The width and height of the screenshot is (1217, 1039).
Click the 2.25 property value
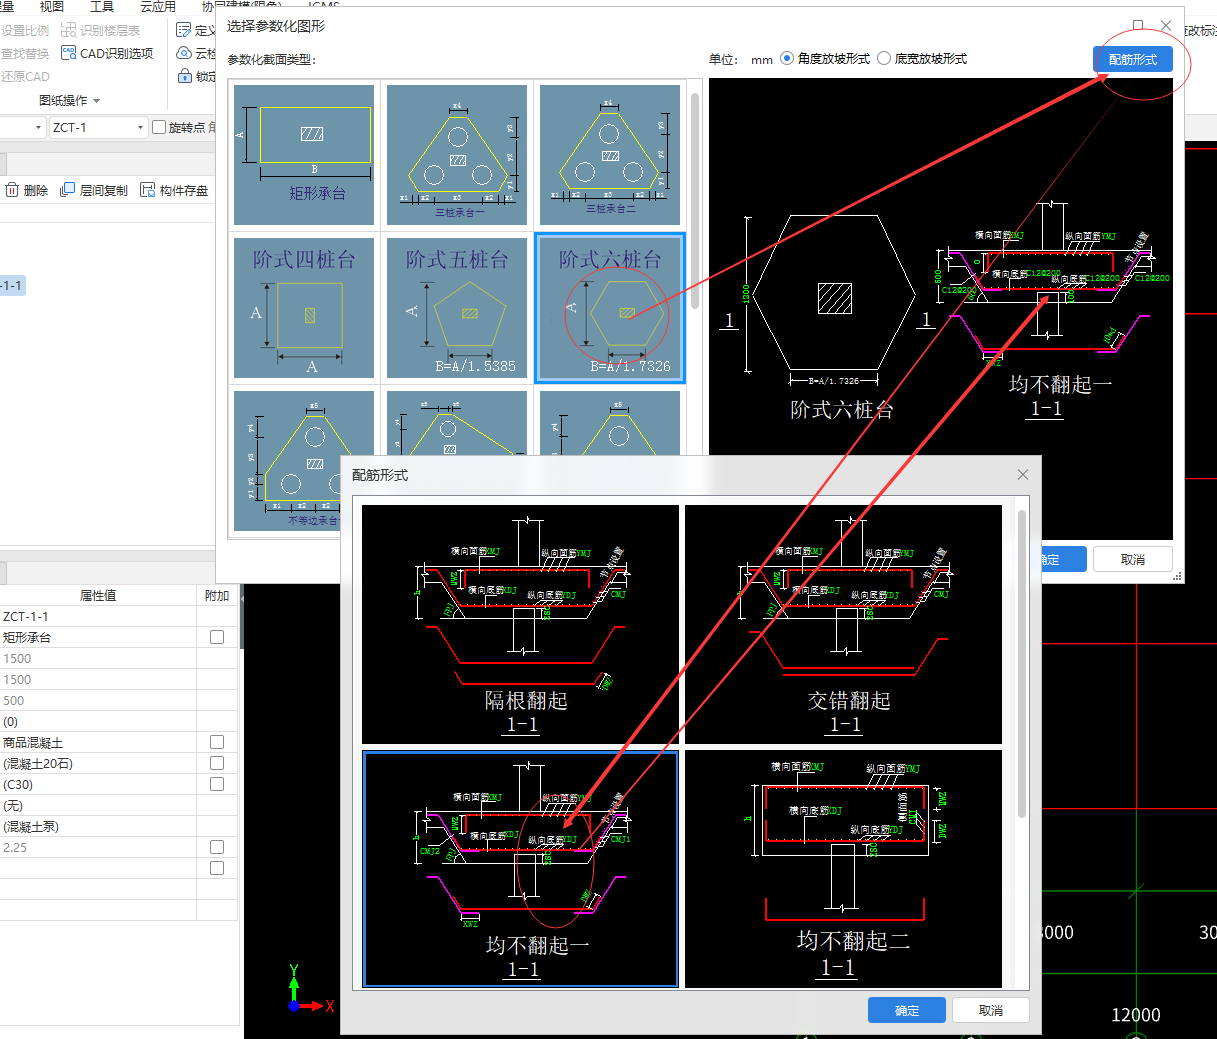pyautogui.click(x=98, y=847)
